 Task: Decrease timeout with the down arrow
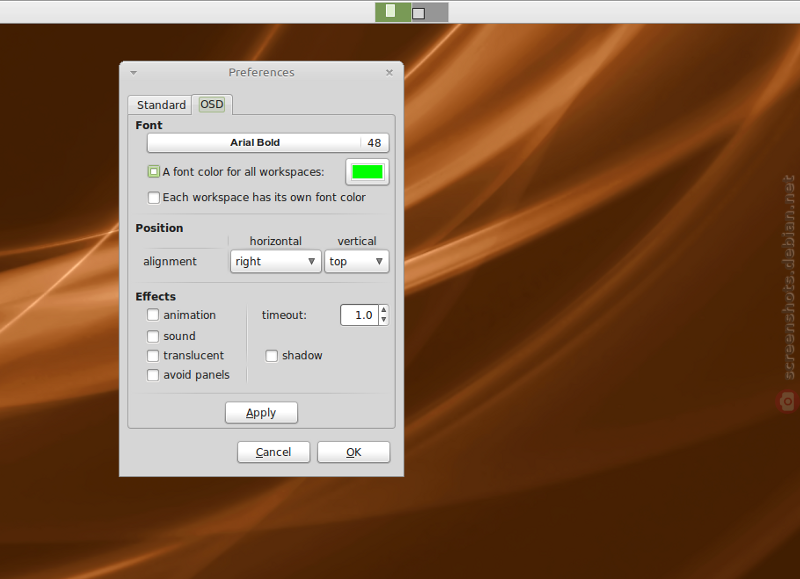[x=384, y=320]
